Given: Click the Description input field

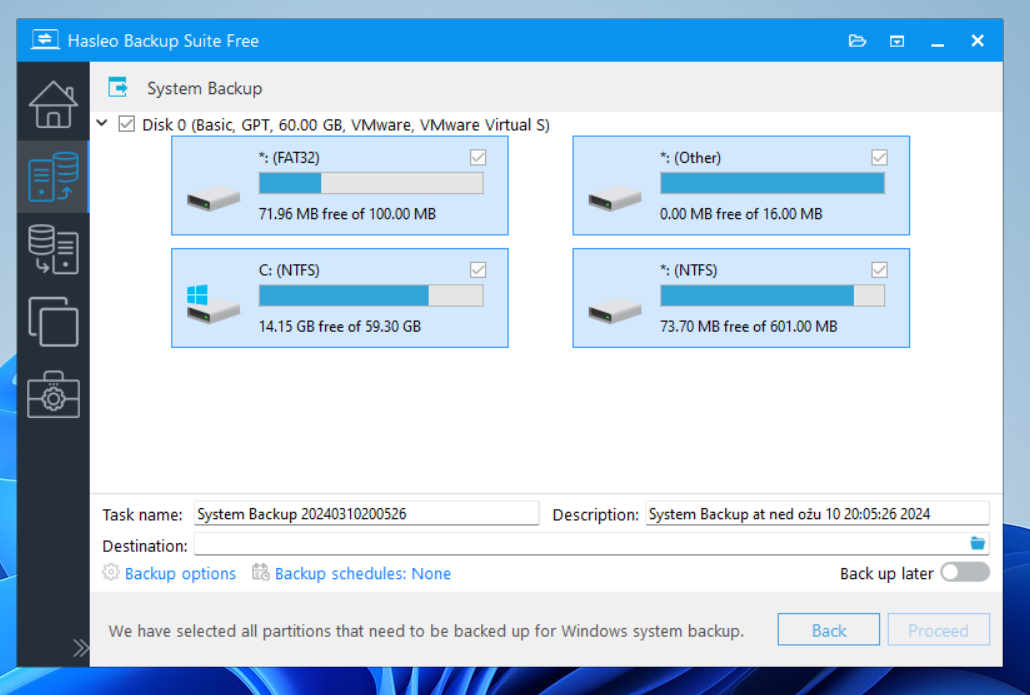Looking at the screenshot, I should click(817, 514).
